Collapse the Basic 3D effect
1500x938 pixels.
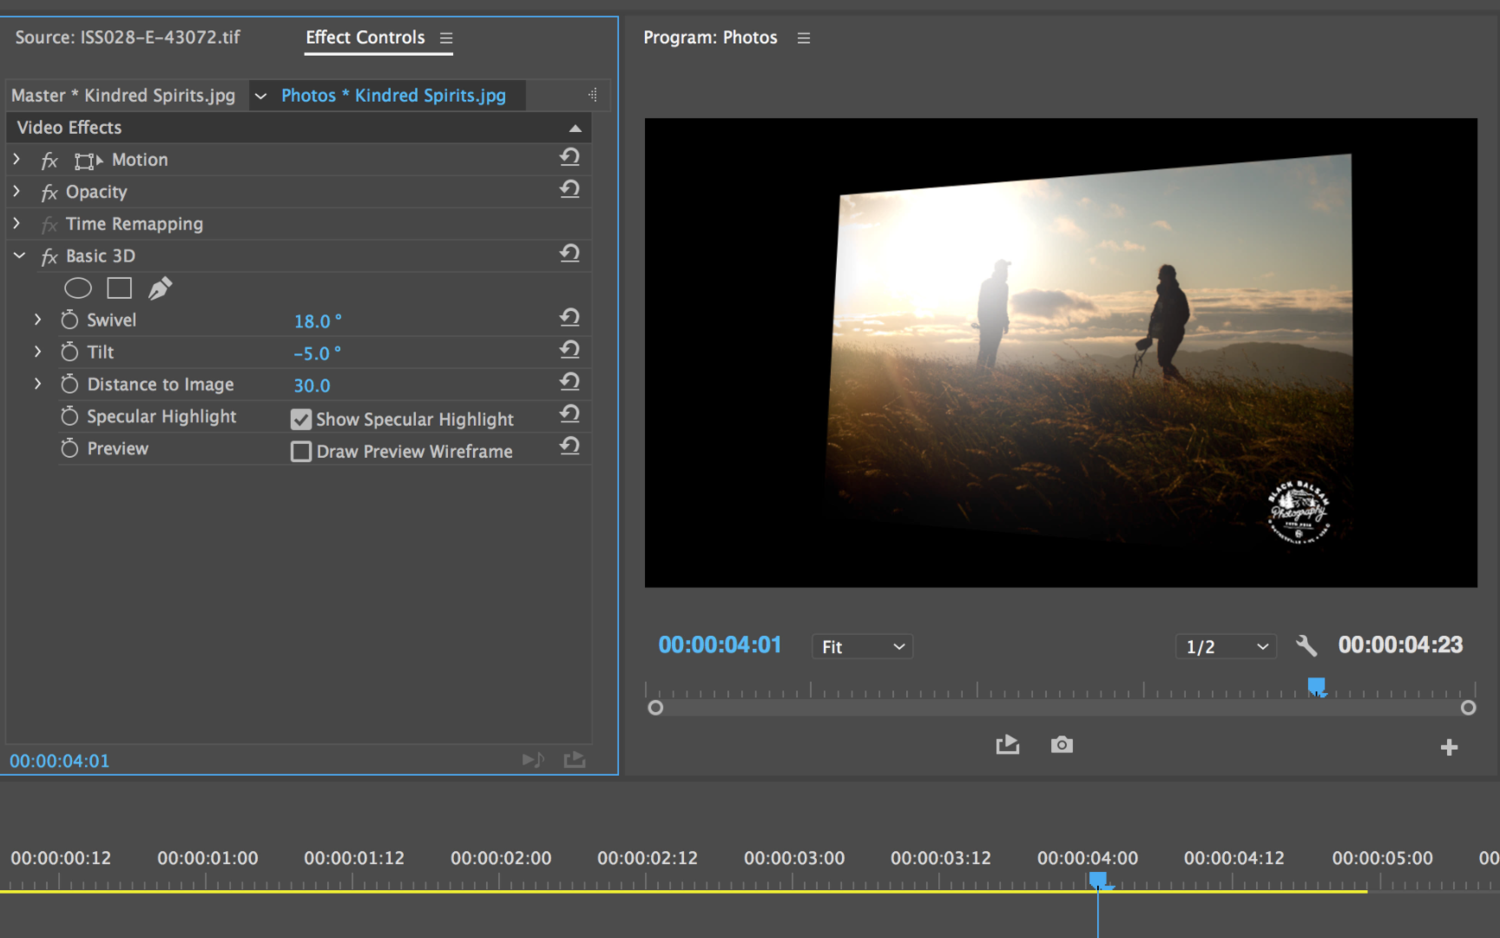(x=19, y=256)
